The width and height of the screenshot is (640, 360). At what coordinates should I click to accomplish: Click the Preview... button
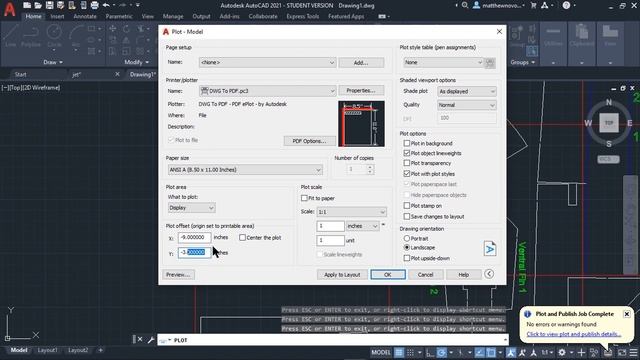click(178, 275)
